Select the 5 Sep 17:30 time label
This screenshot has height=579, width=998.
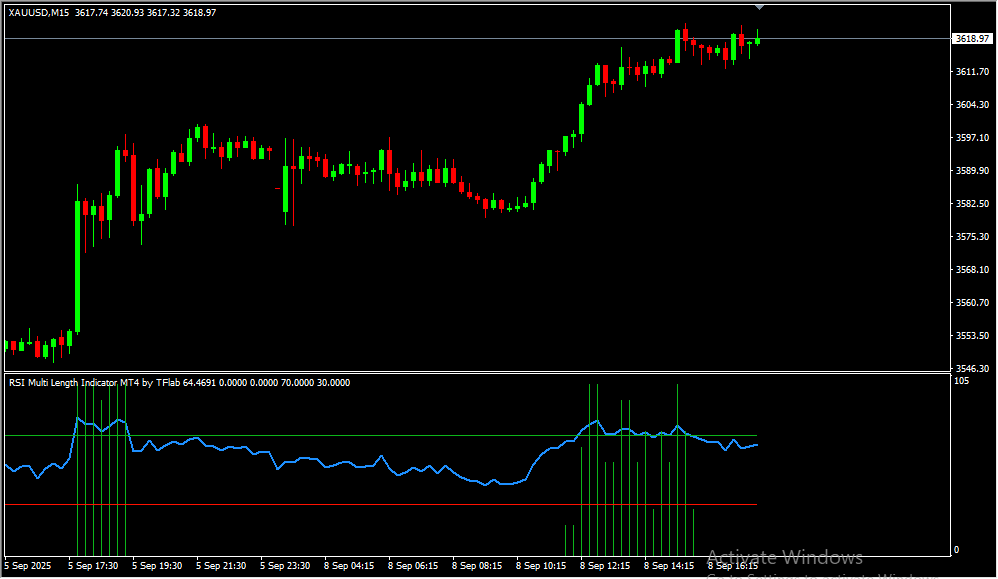[93, 566]
